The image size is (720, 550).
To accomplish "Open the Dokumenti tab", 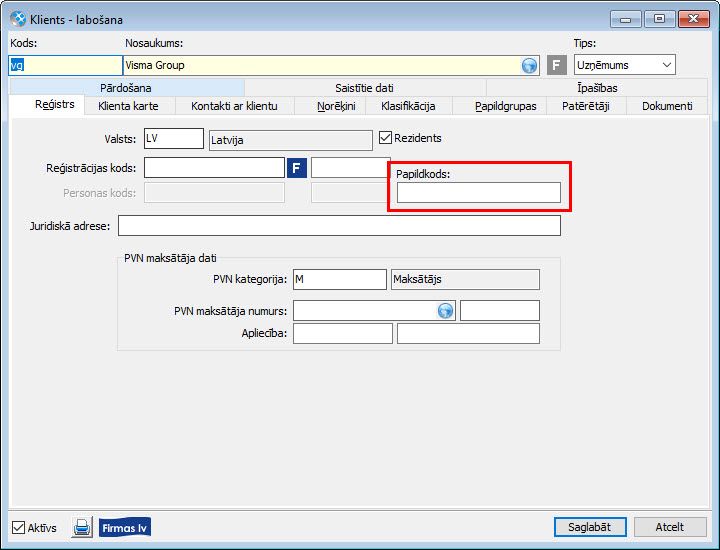I will click(x=667, y=106).
